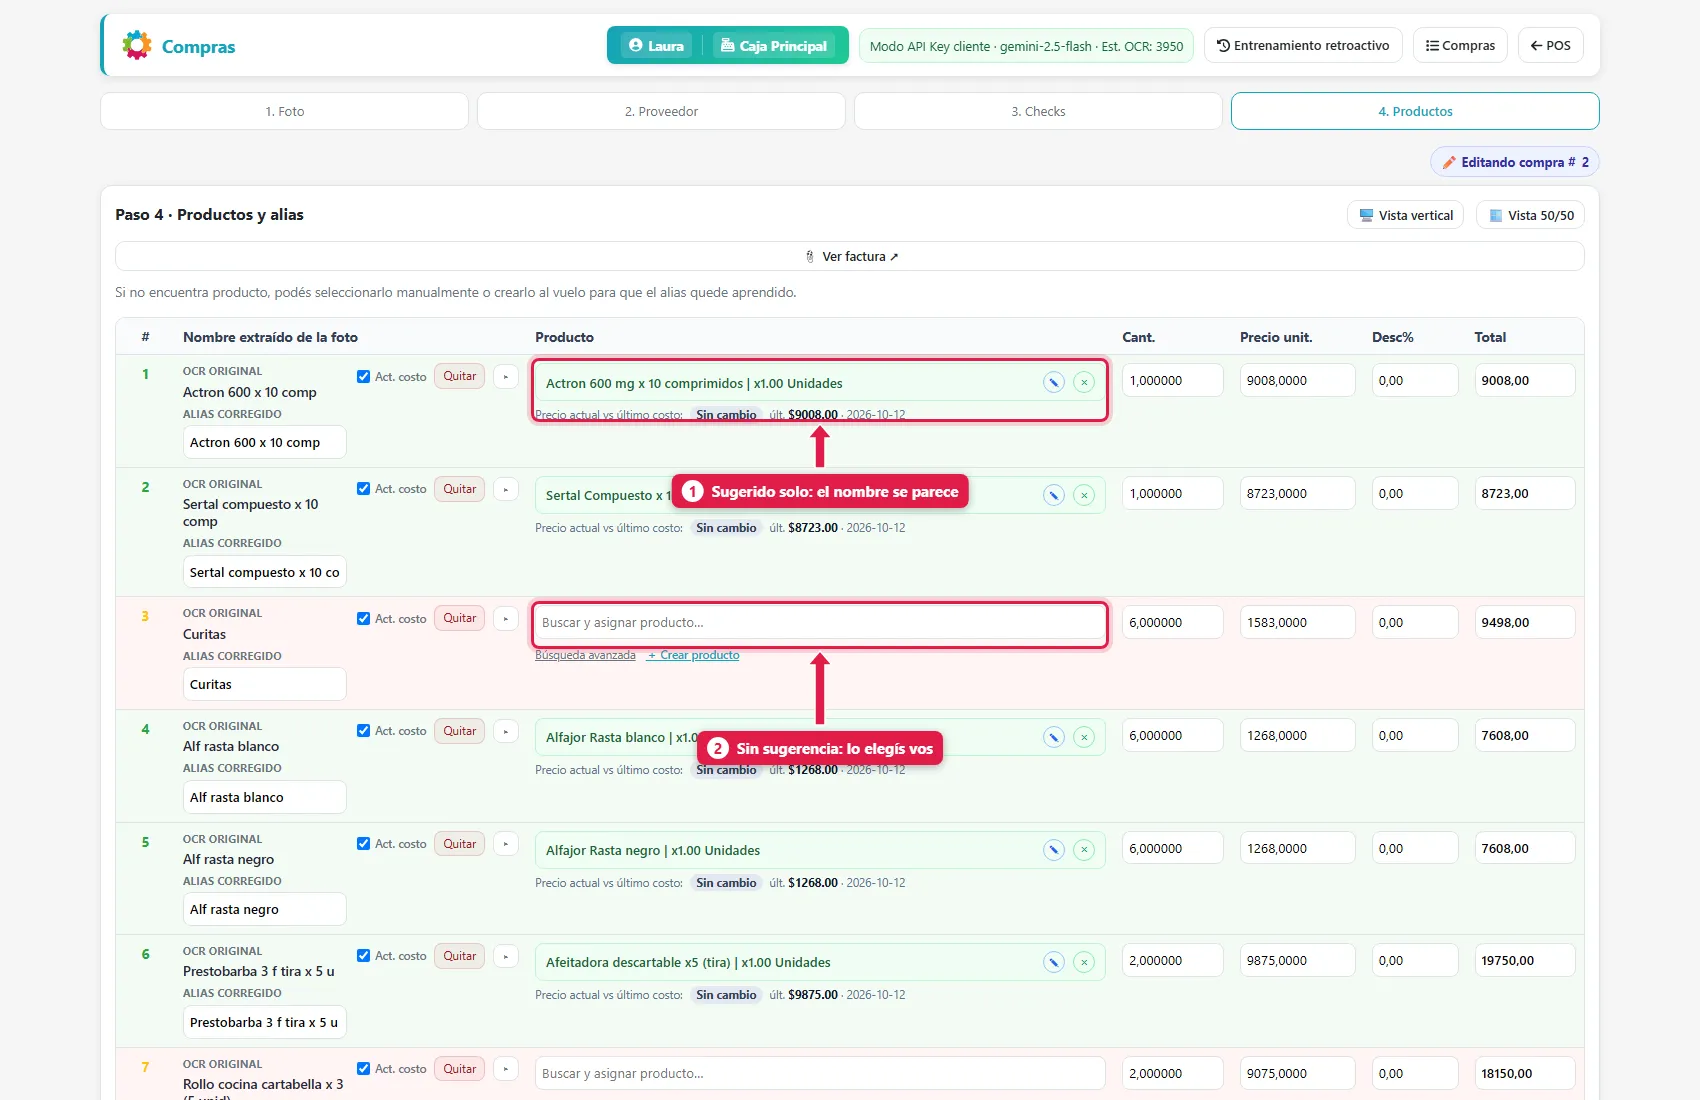Click the Editando compra # 2 badge
The width and height of the screenshot is (1700, 1100).
(x=1515, y=162)
